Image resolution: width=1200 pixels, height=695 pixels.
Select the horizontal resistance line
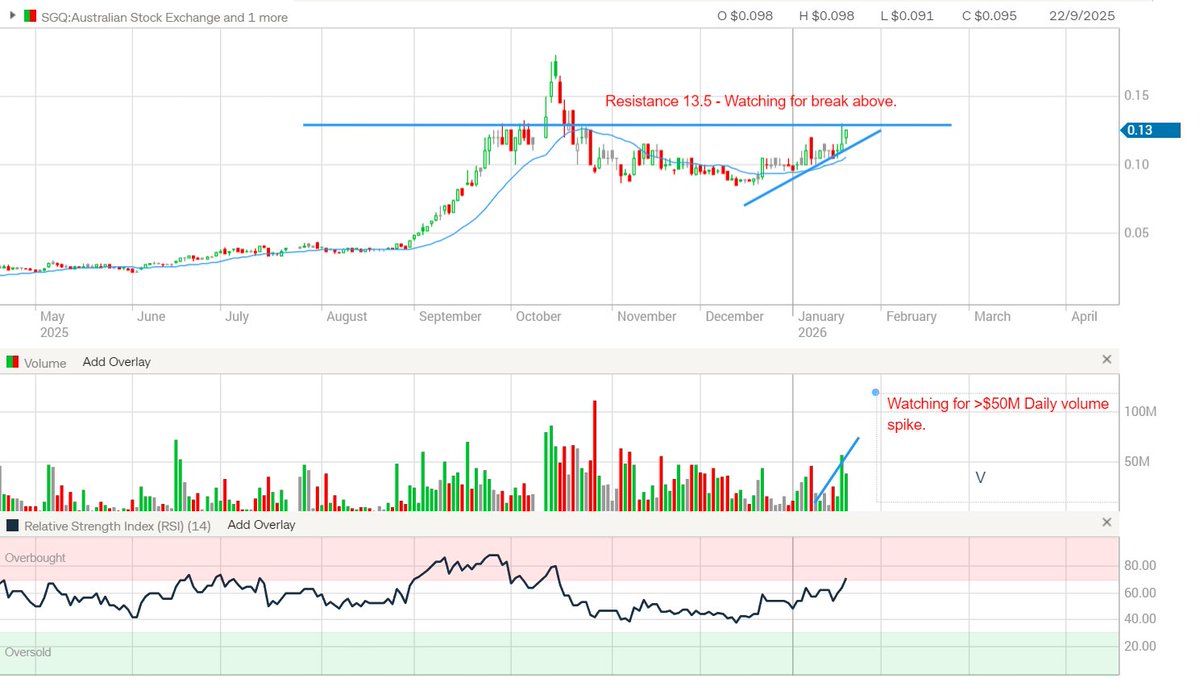click(627, 125)
